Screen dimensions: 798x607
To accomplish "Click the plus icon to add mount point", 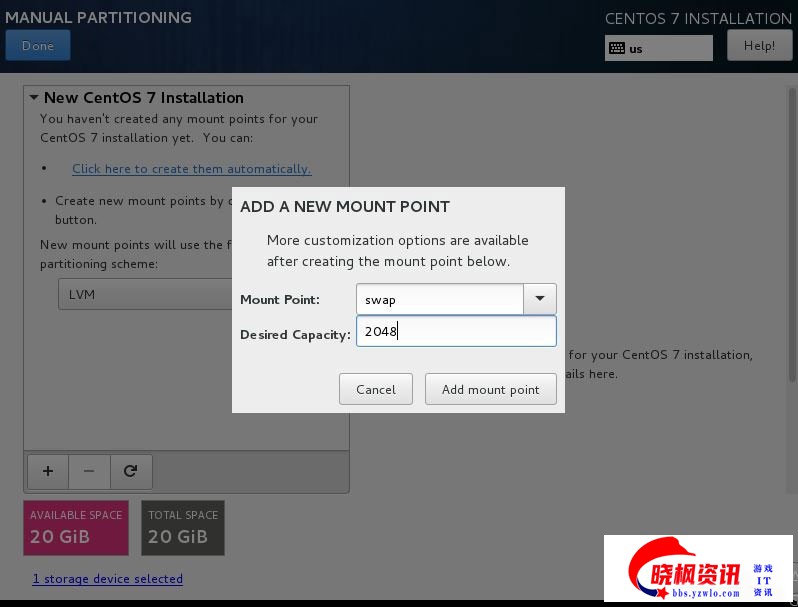I will tap(47, 471).
